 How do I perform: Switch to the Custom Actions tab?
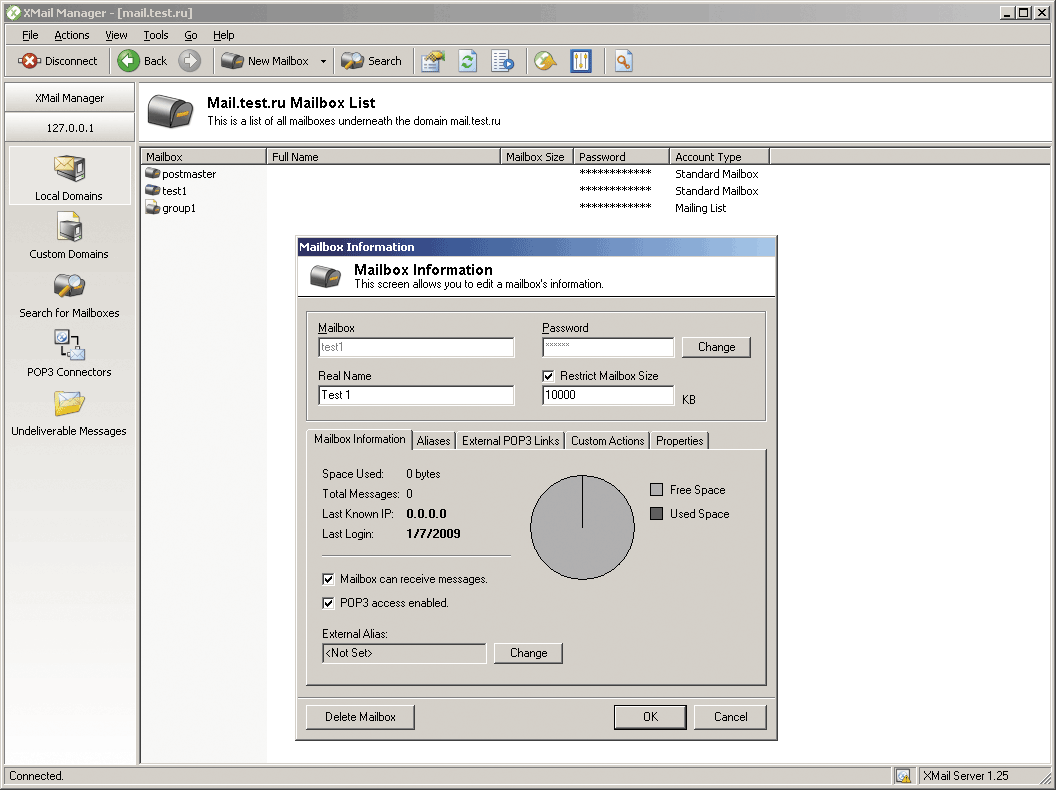click(607, 440)
